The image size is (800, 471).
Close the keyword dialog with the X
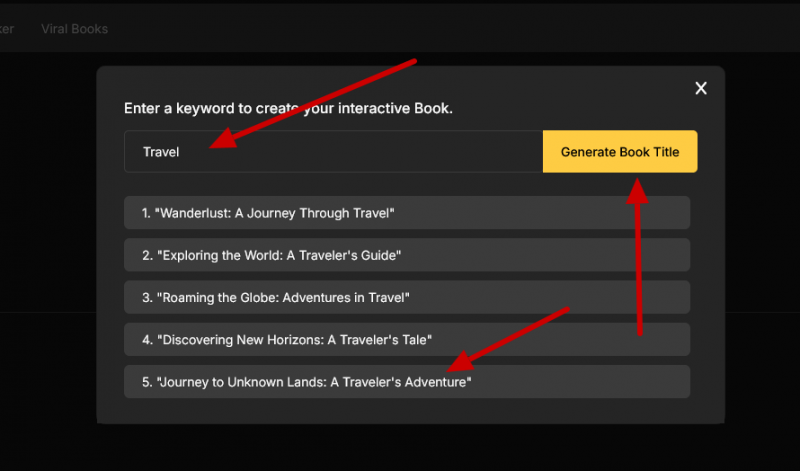[x=701, y=88]
